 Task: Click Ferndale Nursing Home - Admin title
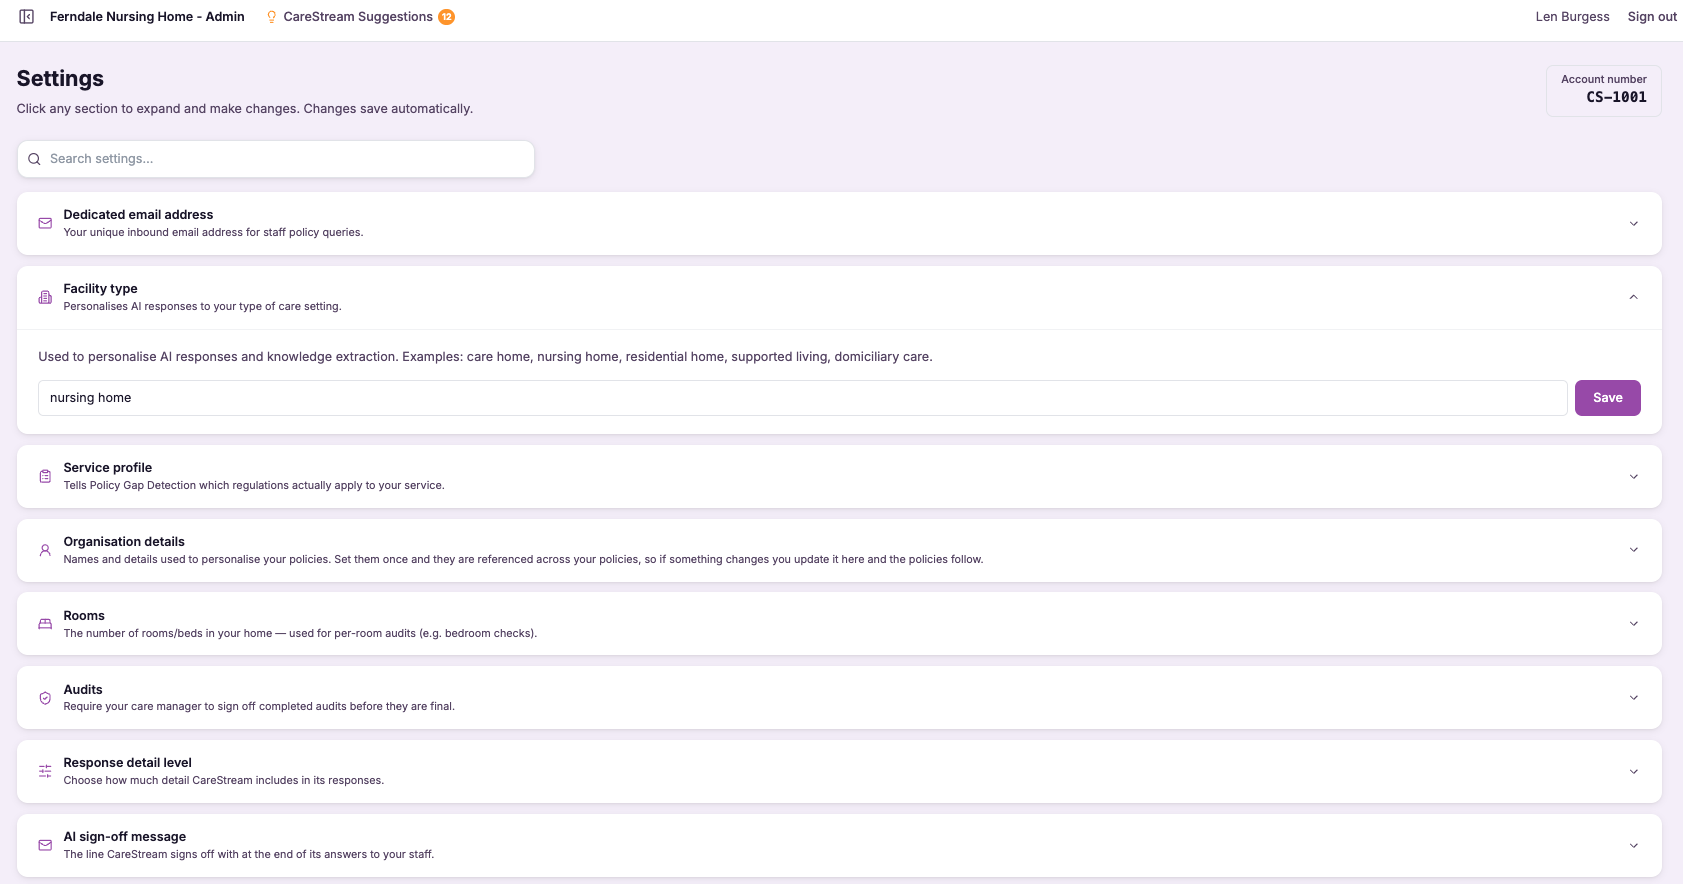[147, 17]
